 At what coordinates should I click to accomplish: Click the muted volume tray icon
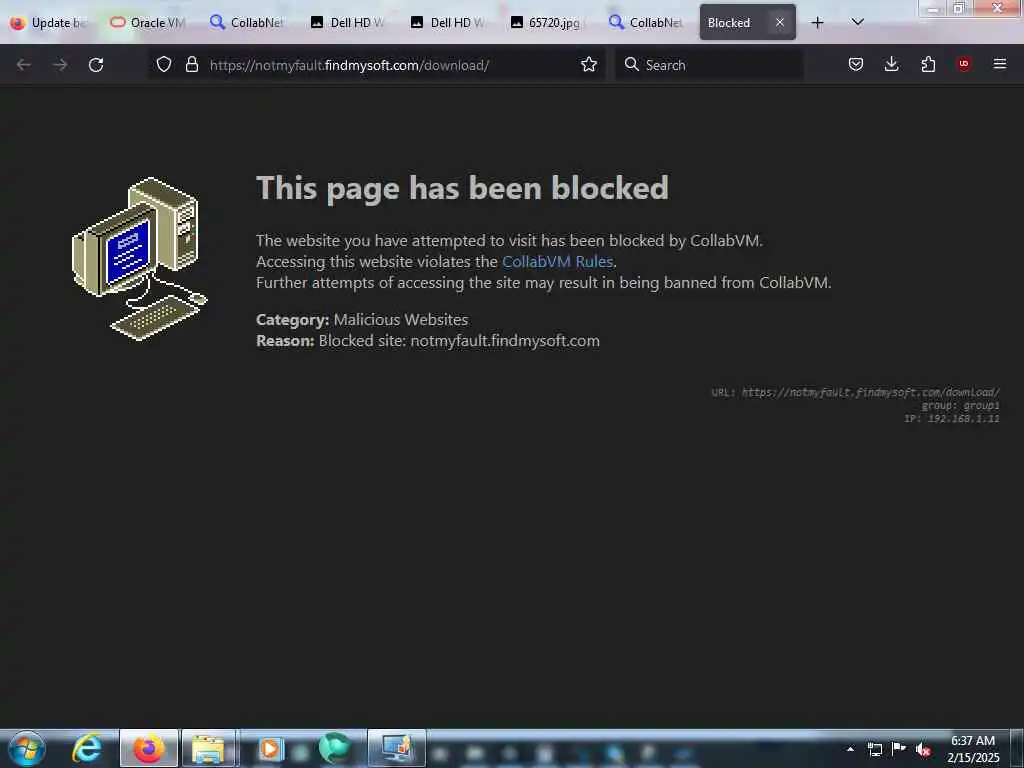pos(923,750)
